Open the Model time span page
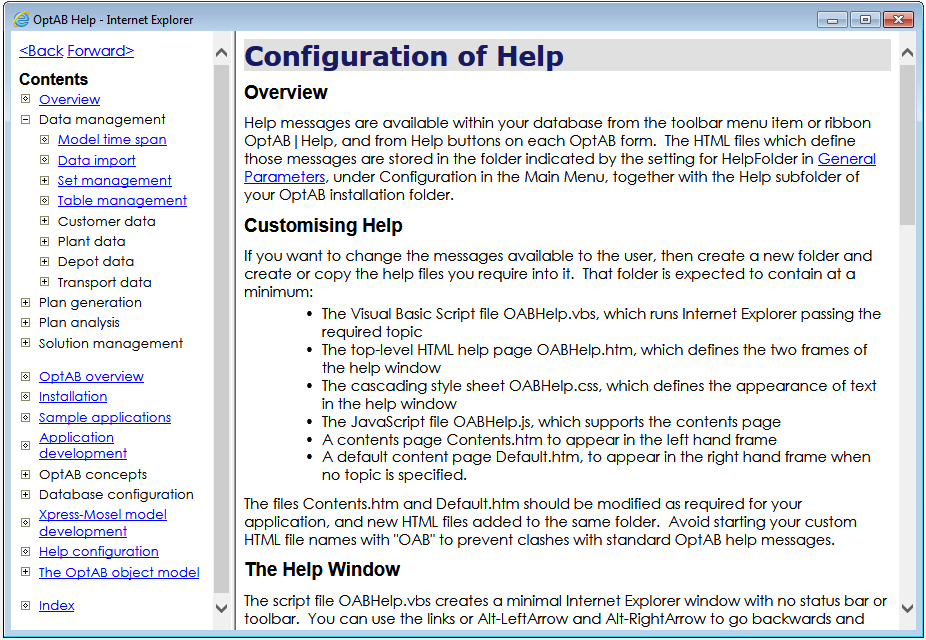 [111, 139]
